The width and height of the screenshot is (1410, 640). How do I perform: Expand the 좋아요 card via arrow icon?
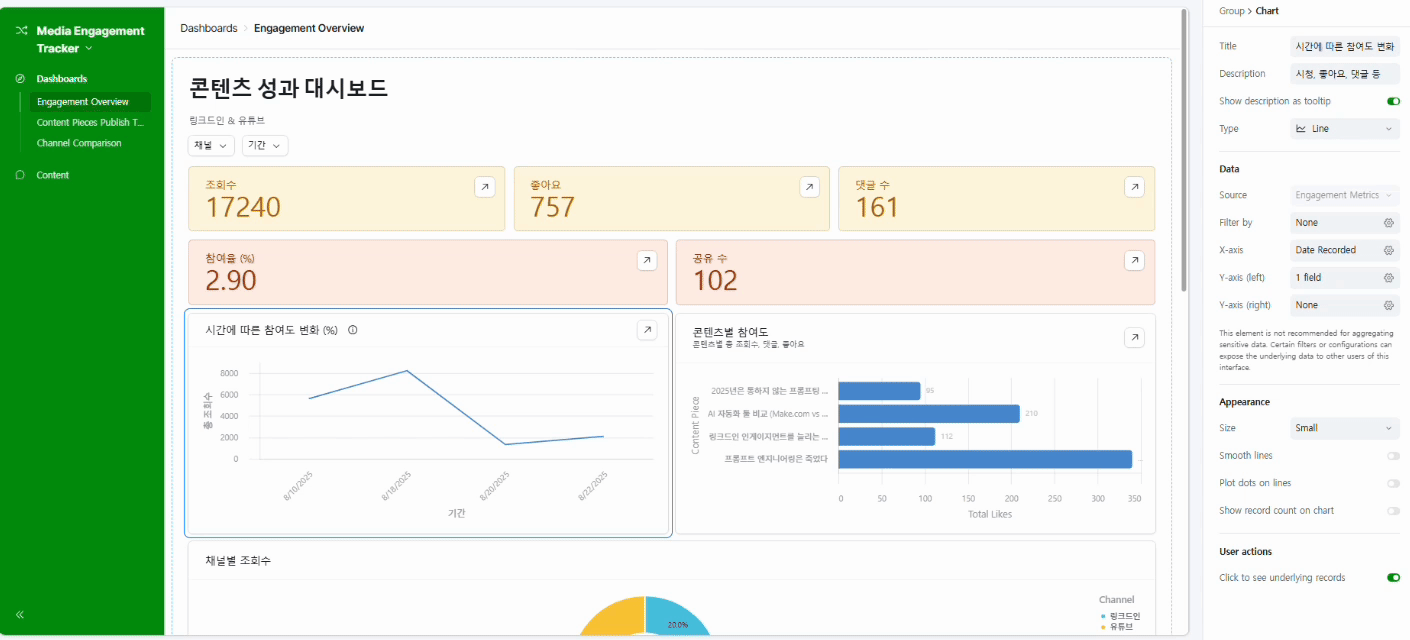tap(809, 187)
